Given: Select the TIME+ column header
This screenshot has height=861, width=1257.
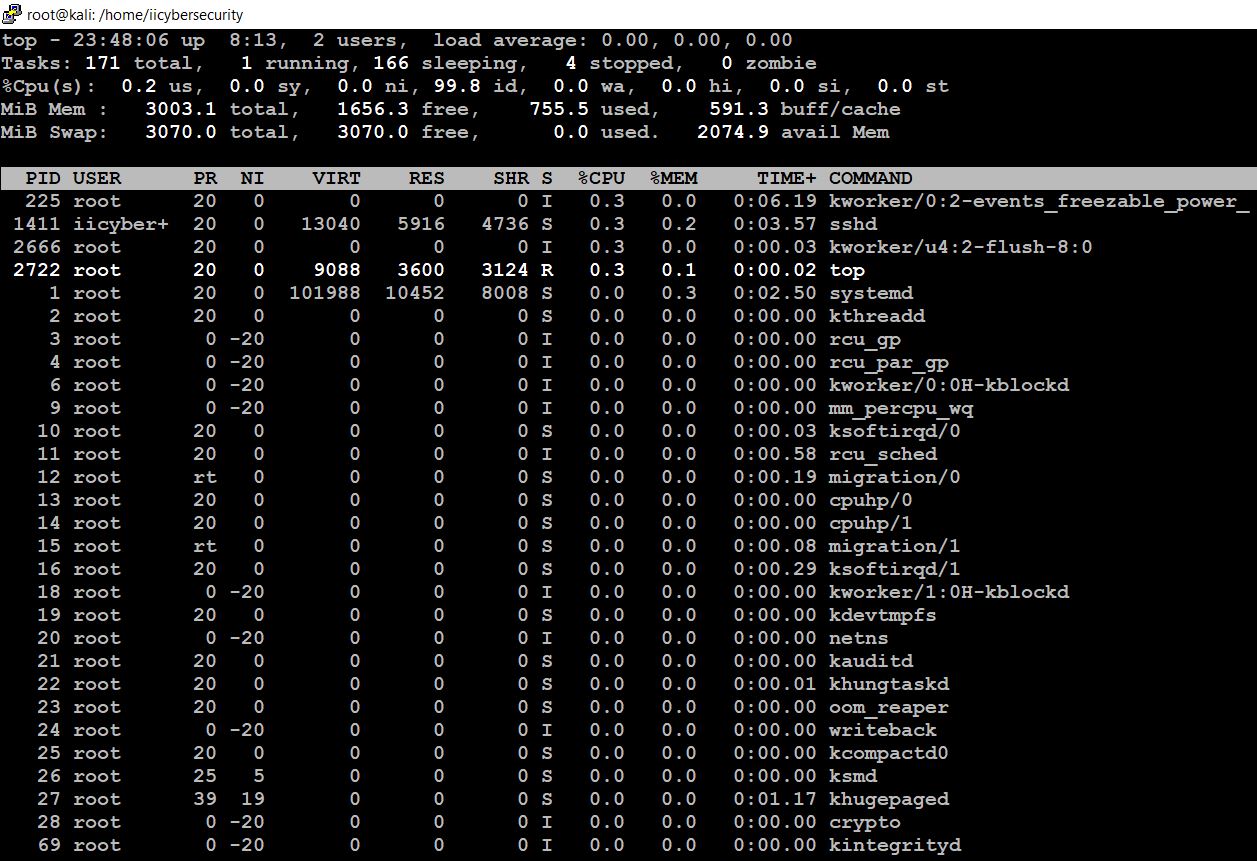Looking at the screenshot, I should (789, 178).
